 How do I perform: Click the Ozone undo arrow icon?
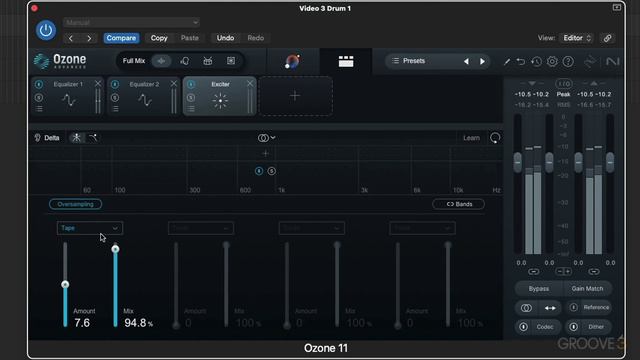click(521, 62)
